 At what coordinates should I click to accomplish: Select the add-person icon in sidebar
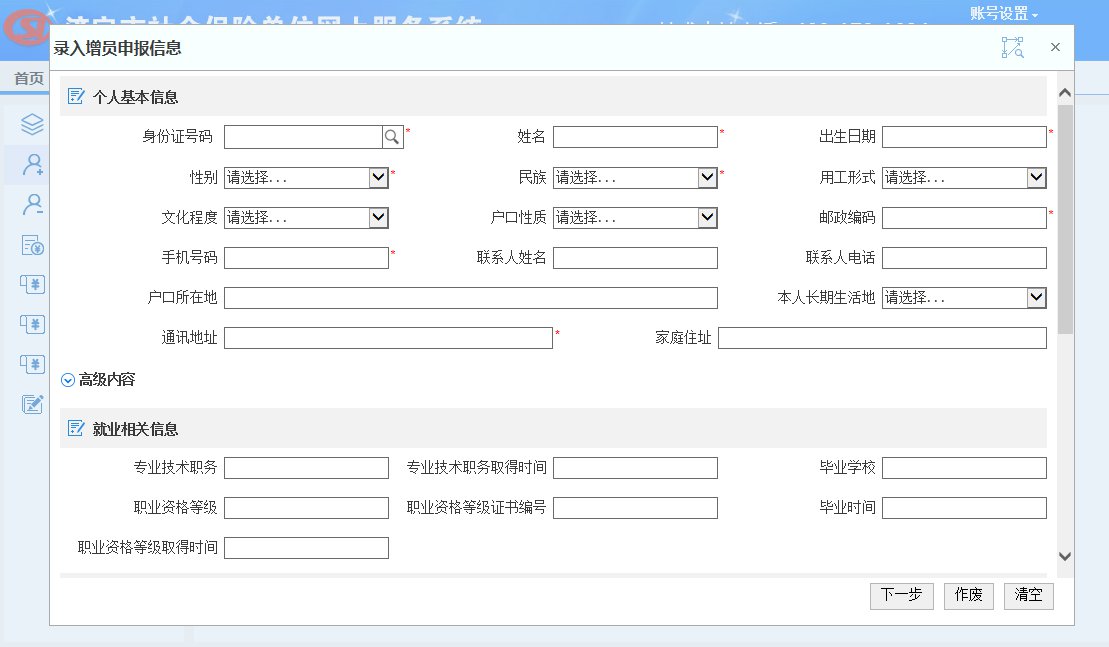pyautogui.click(x=33, y=164)
